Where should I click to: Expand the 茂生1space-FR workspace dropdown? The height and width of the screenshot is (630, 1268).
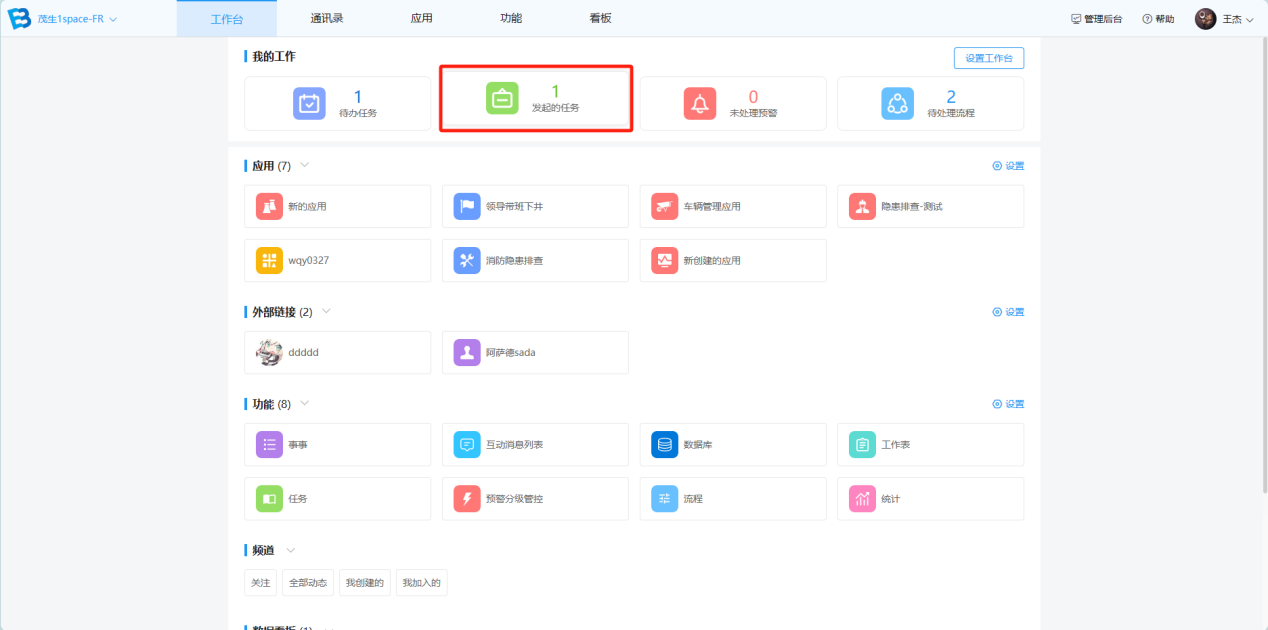pyautogui.click(x=113, y=19)
